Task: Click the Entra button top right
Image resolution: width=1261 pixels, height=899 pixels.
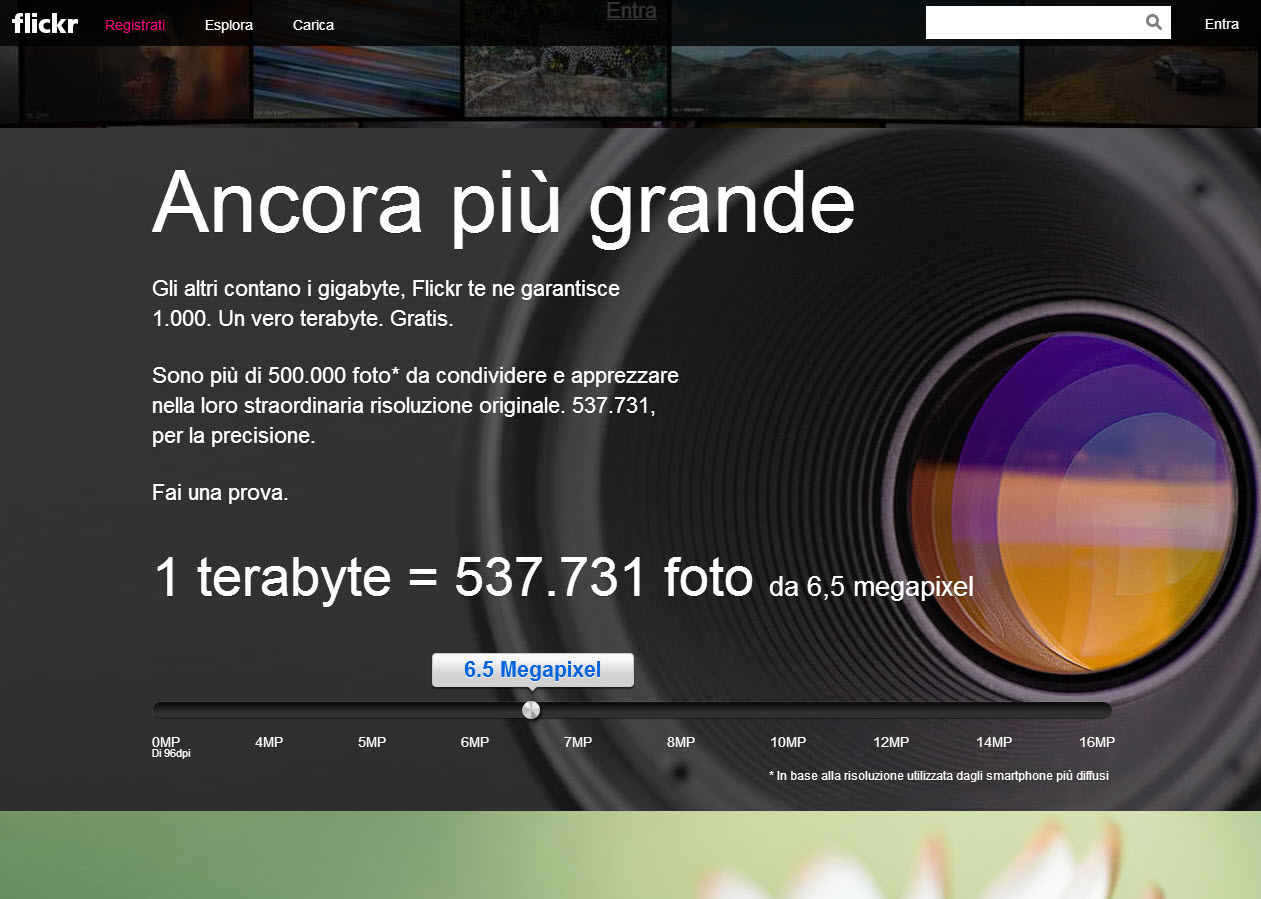Action: coord(1221,23)
